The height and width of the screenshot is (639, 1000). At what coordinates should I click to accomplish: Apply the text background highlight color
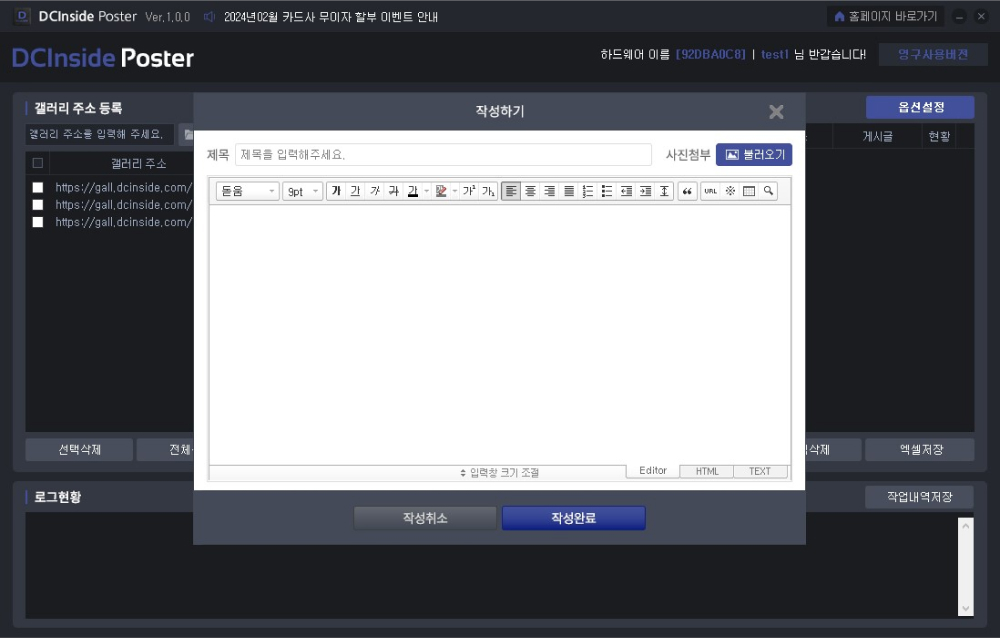441,191
